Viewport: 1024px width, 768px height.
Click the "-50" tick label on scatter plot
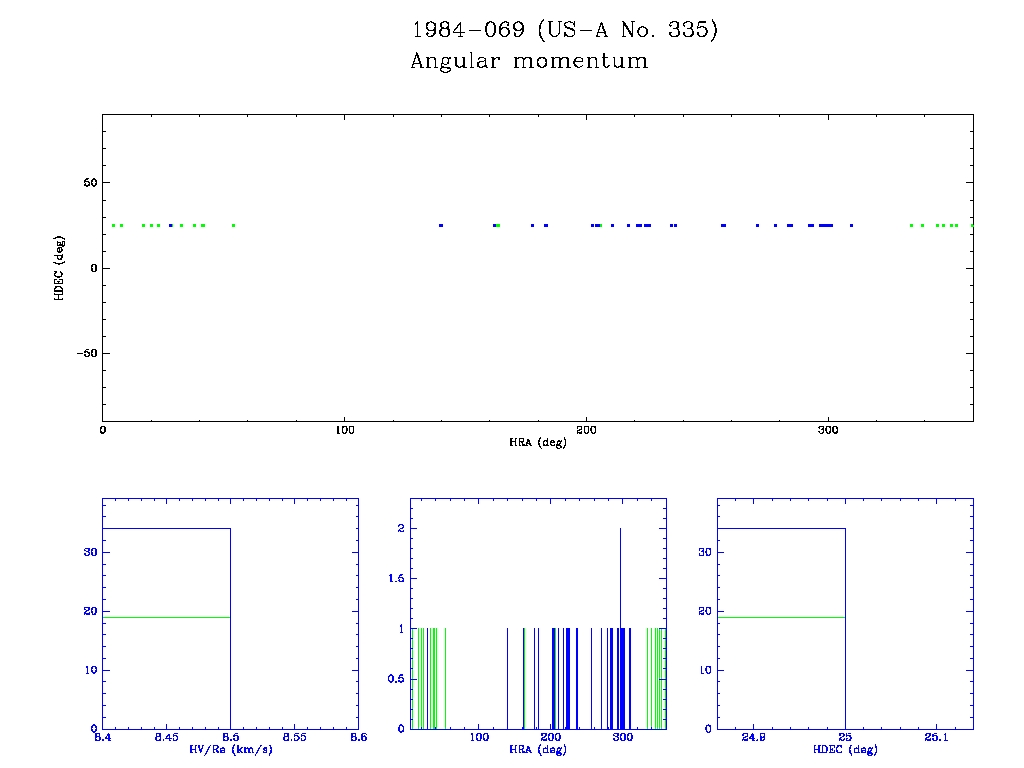[x=84, y=353]
